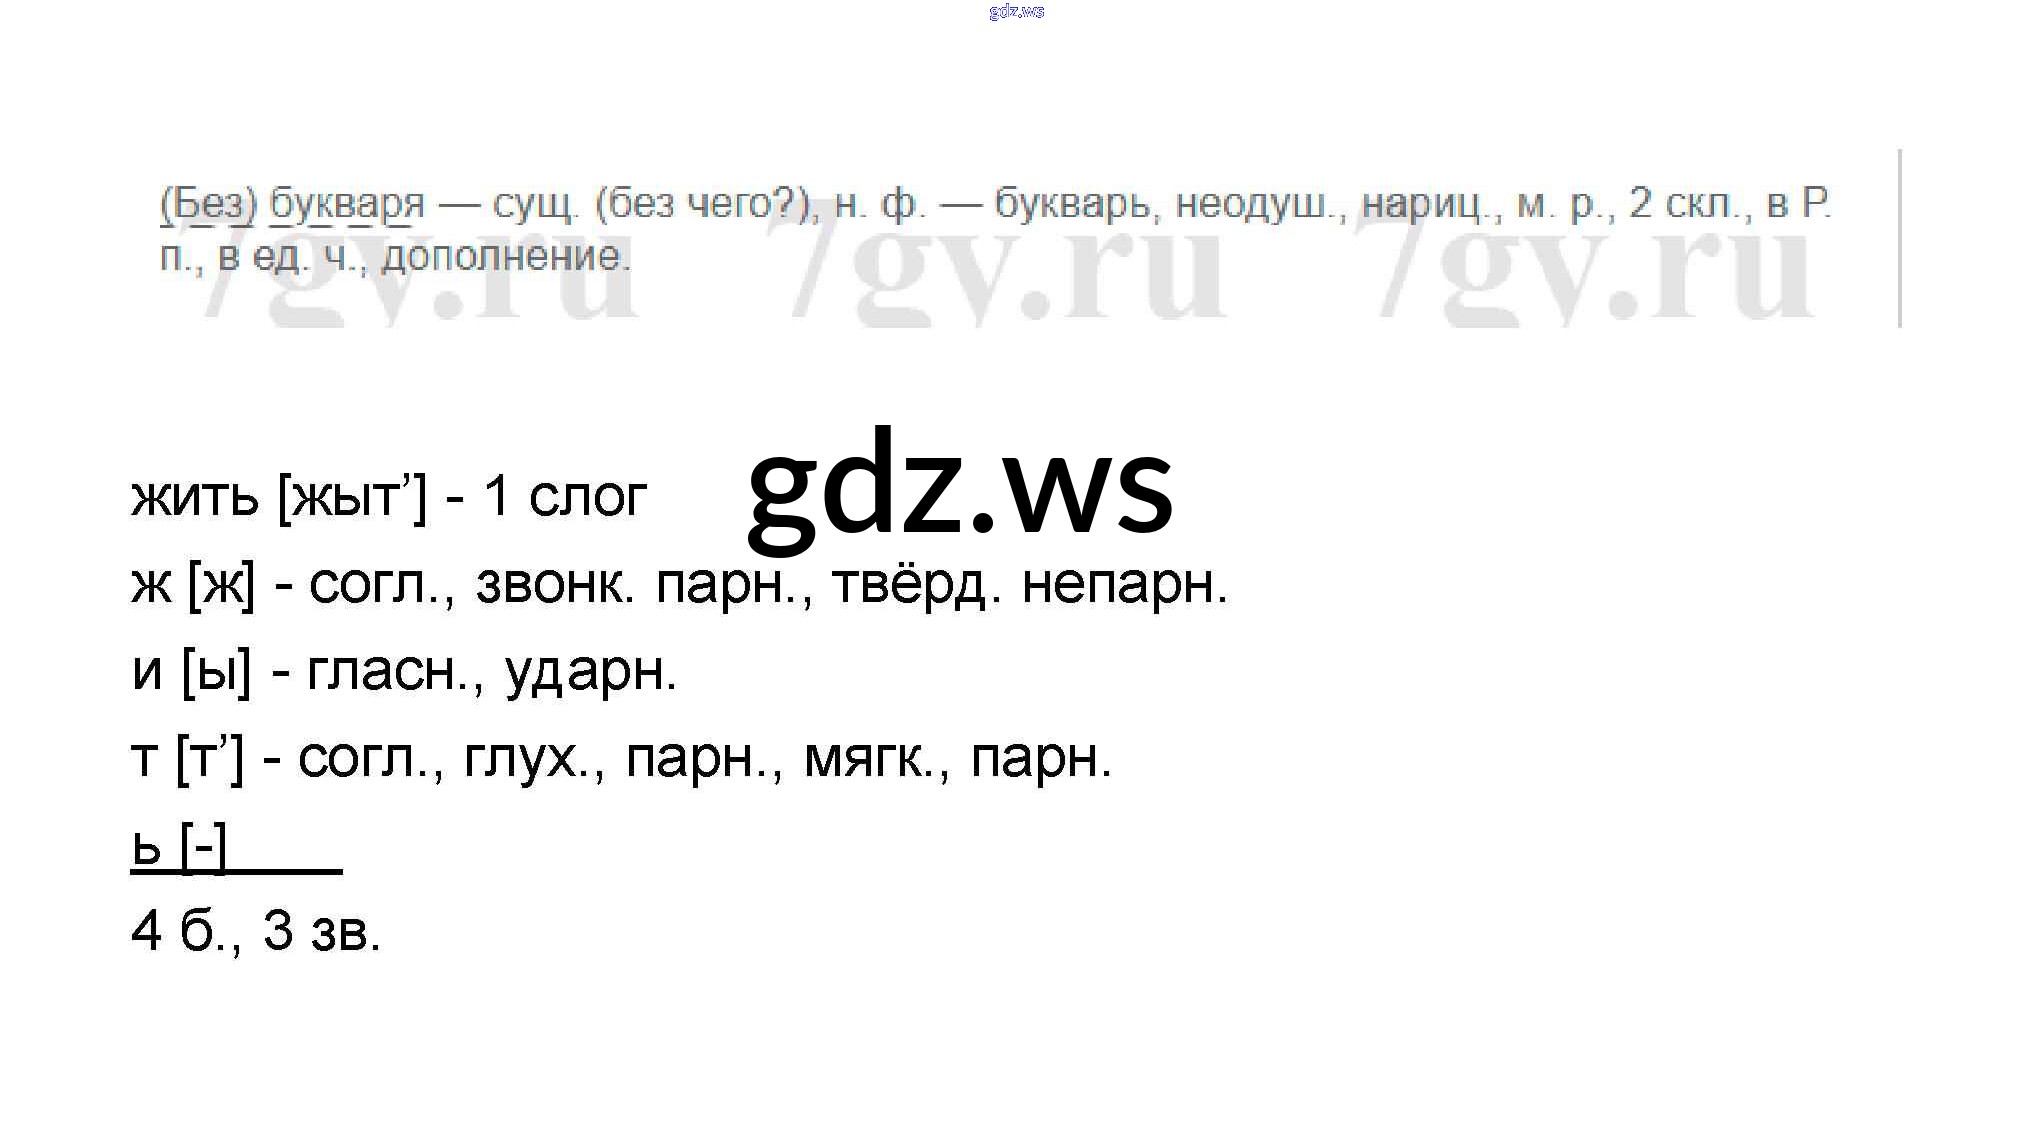The height and width of the screenshot is (1142, 2033).
Task: Click the underlined word "букваря"
Action: click(347, 204)
